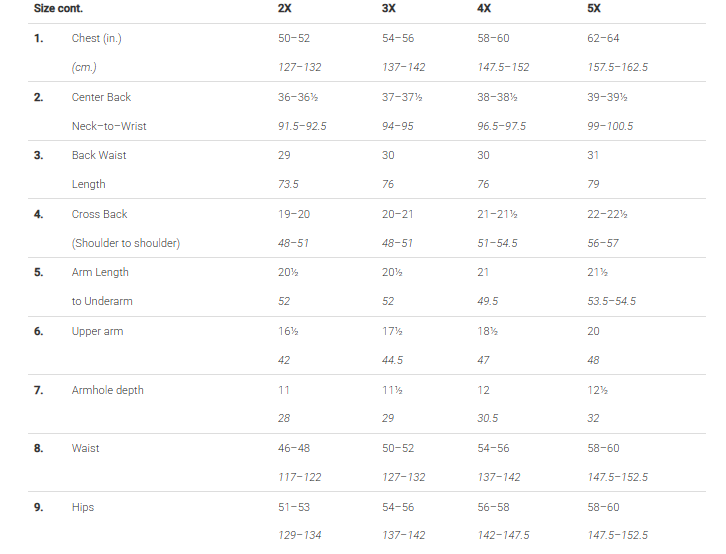Click the 3X size column header
726x554 pixels.
pyautogui.click(x=388, y=8)
